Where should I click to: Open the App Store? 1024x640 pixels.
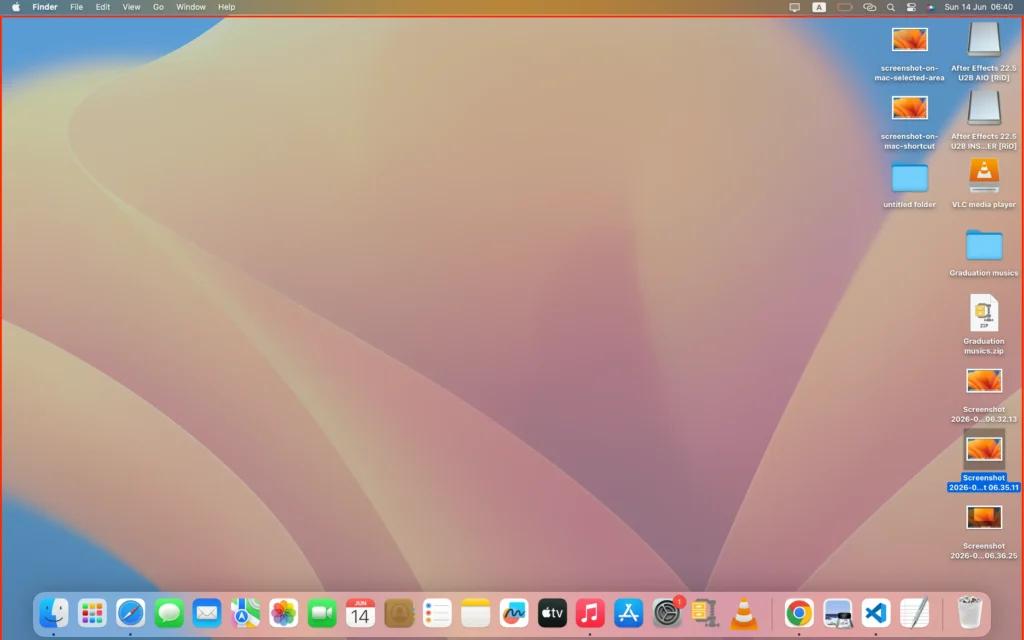coord(629,613)
